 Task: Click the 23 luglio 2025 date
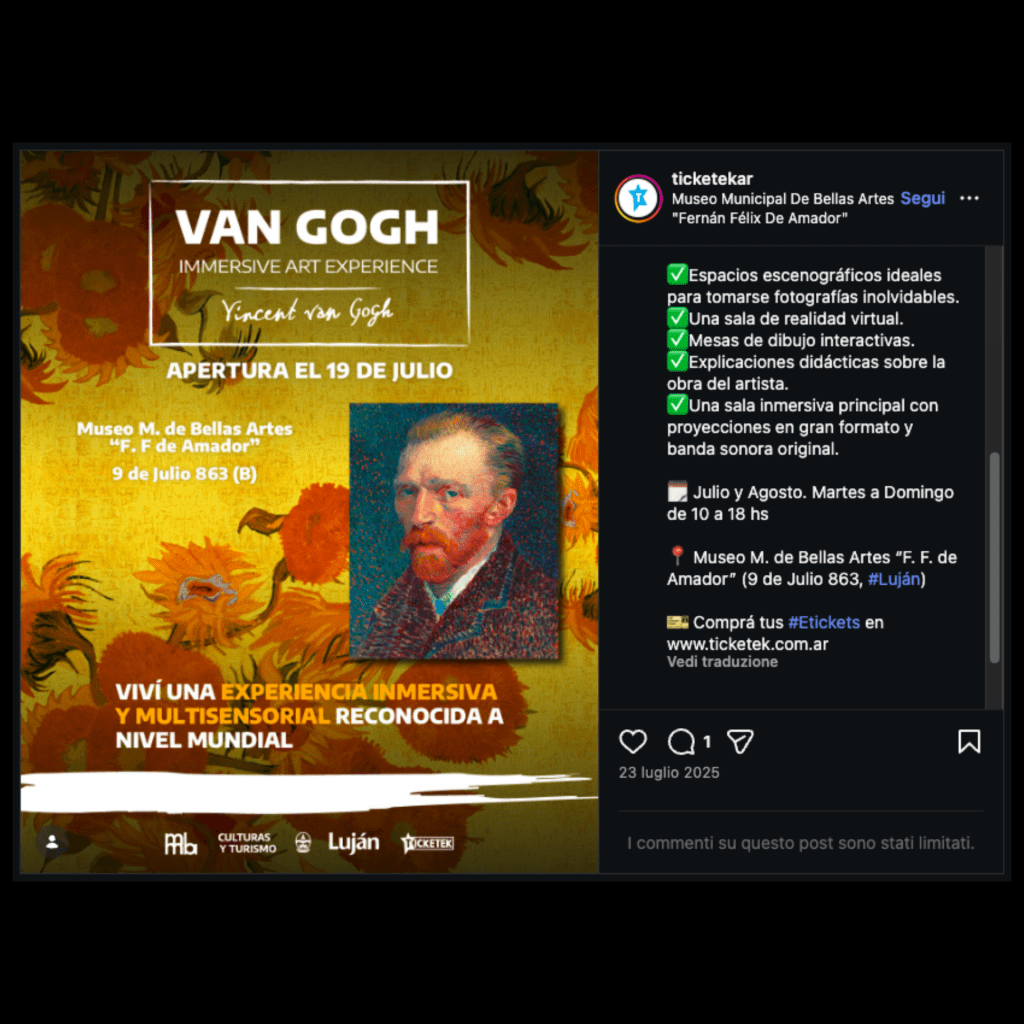(669, 773)
